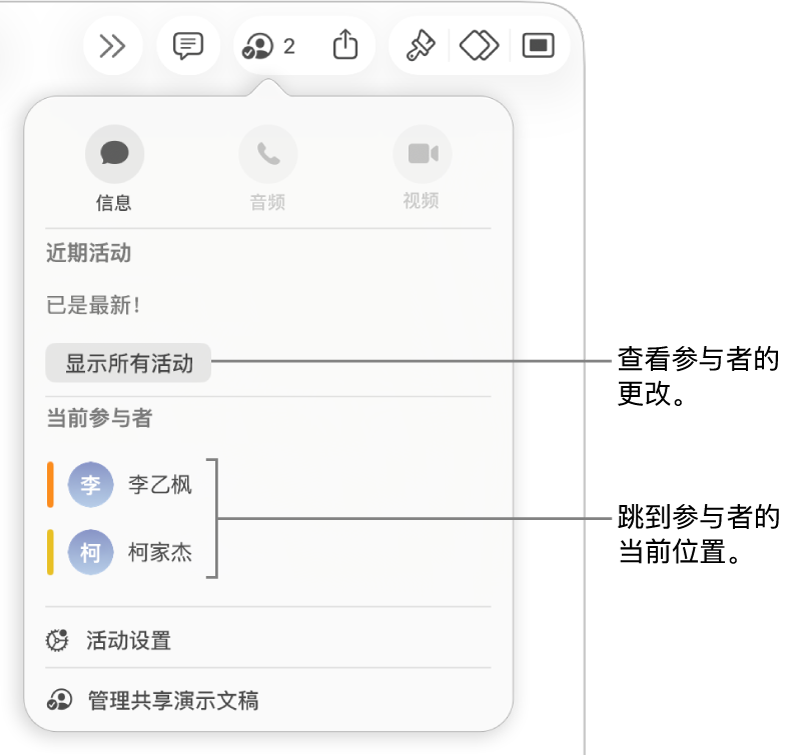Open the Document rectangle icon
Image resolution: width=795 pixels, height=755 pixels.
pos(538,46)
